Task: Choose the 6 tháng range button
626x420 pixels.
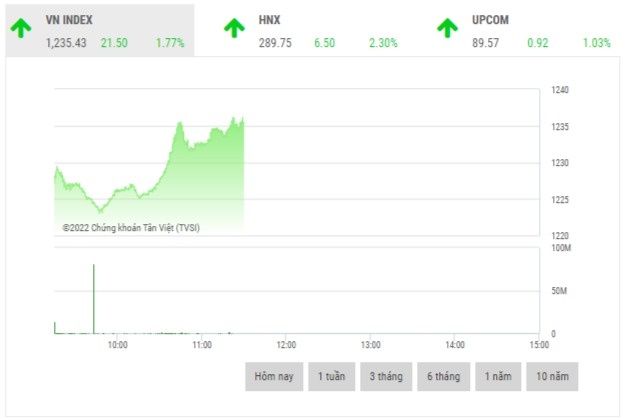Action: point(442,376)
